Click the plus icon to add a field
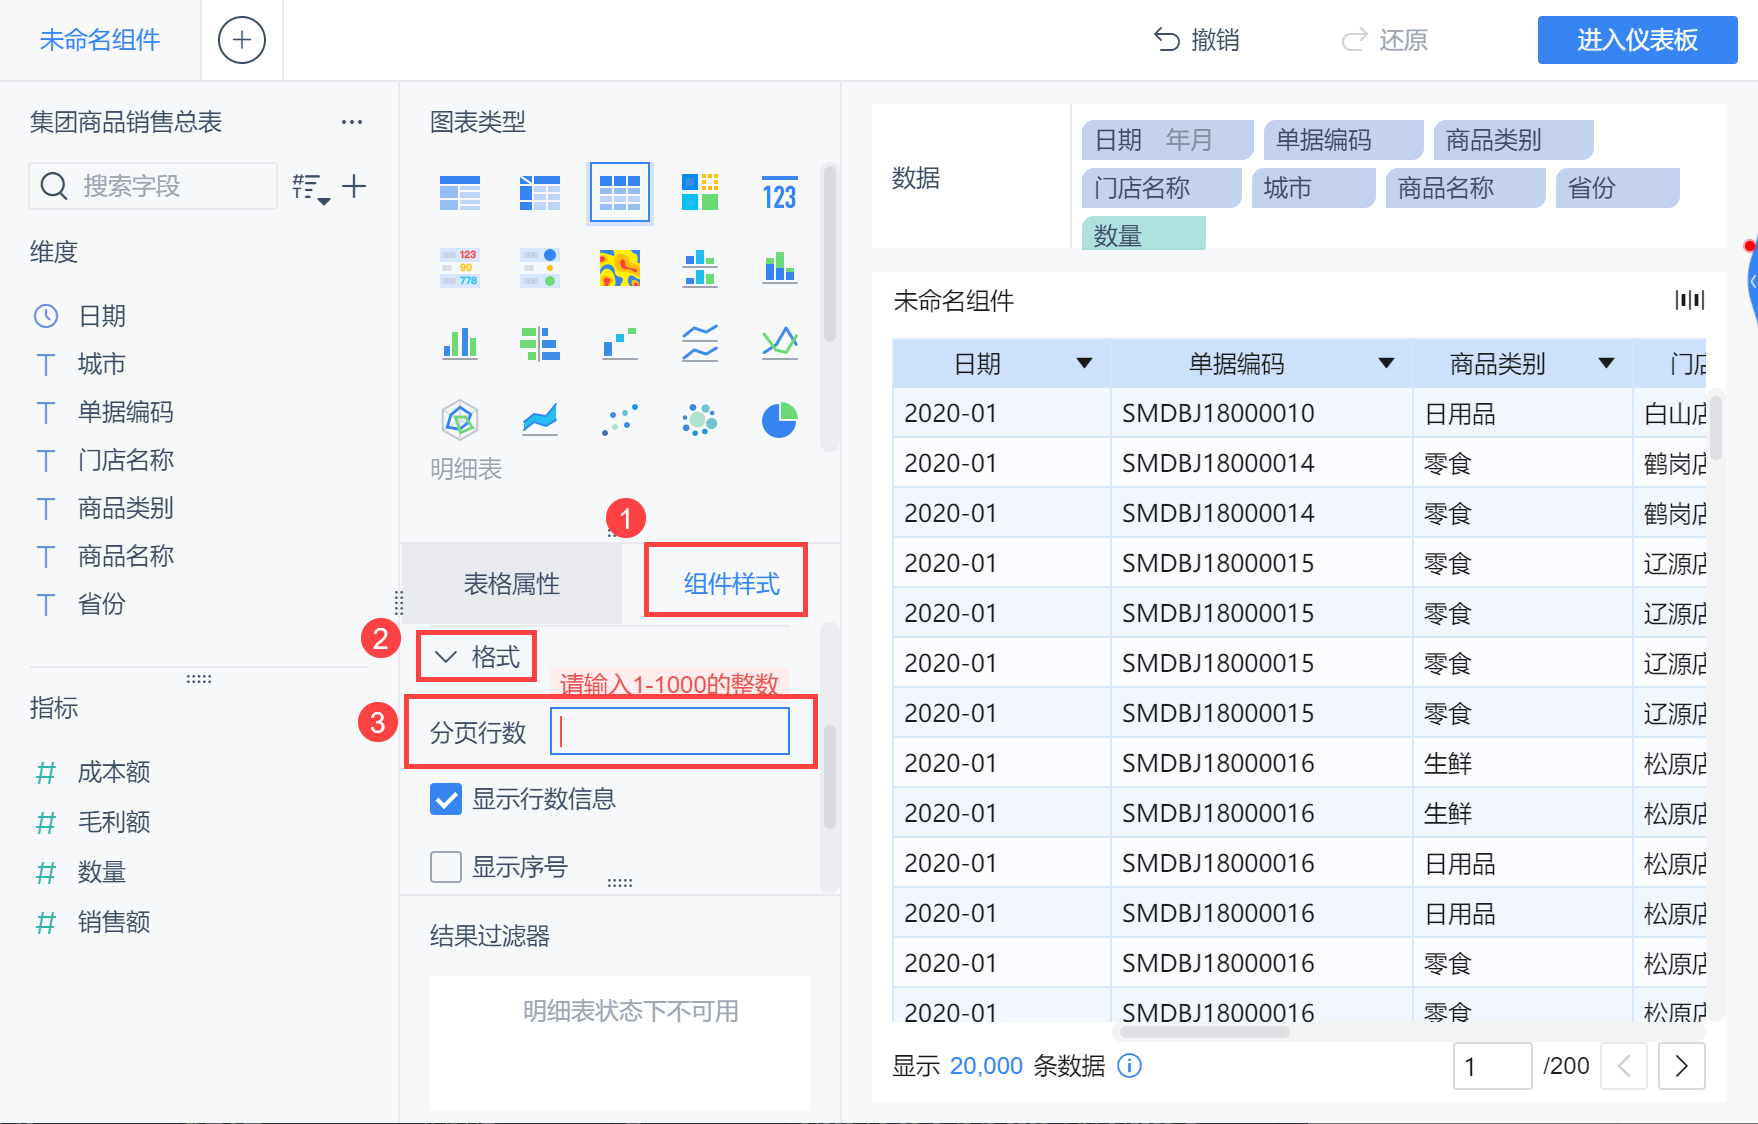This screenshot has height=1124, width=1758. tap(354, 186)
